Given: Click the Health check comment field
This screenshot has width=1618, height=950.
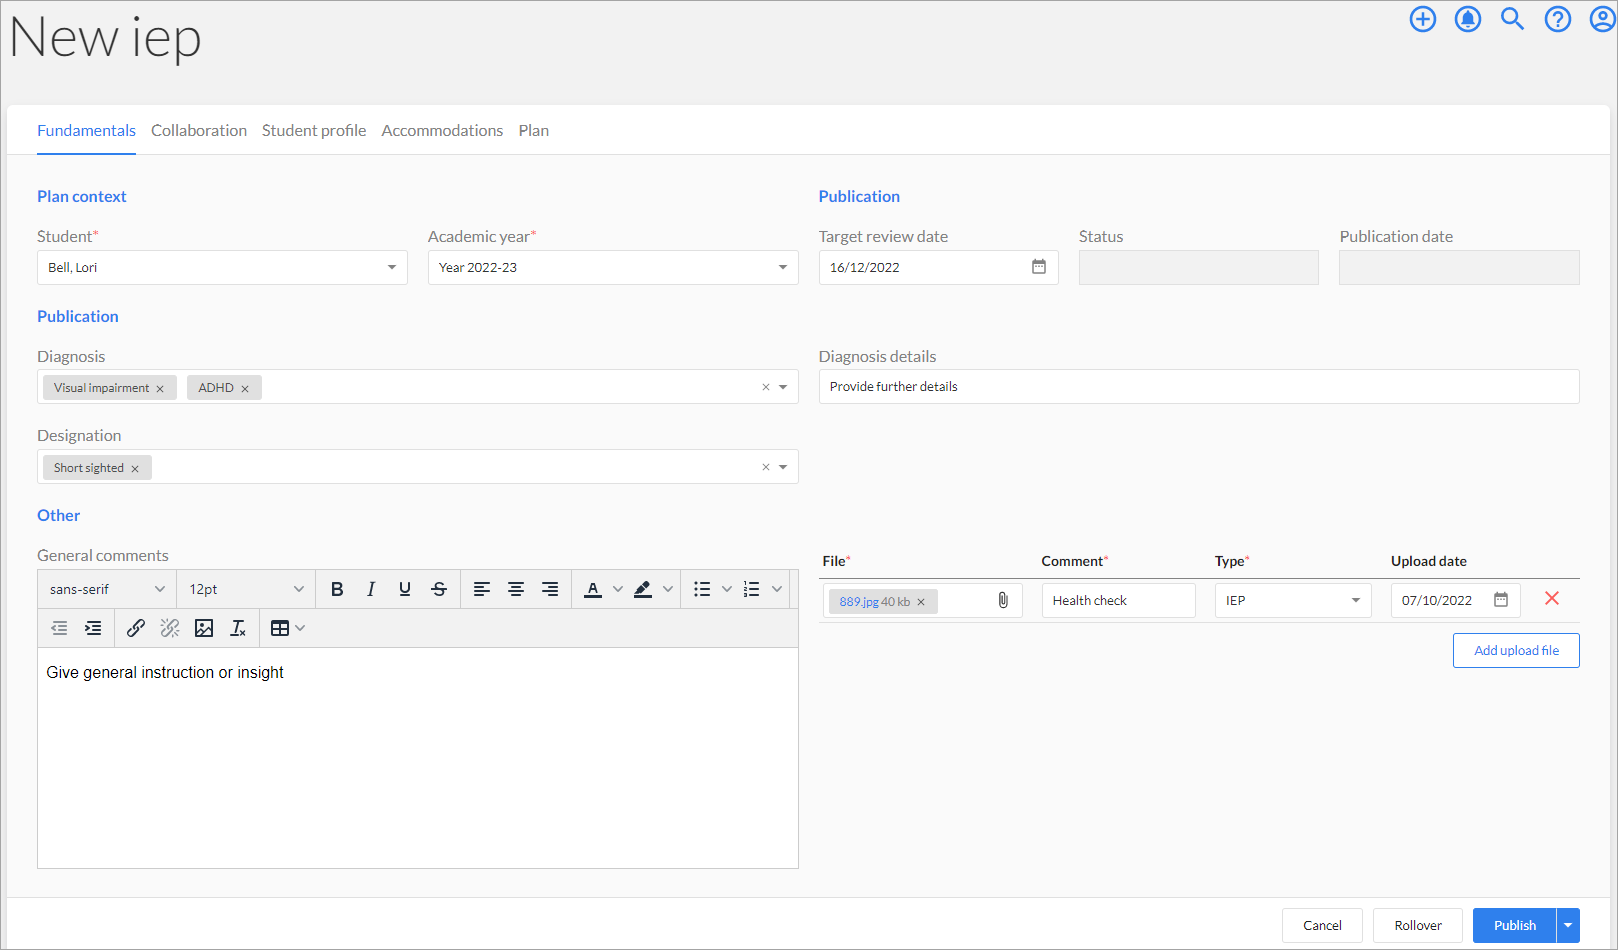Looking at the screenshot, I should coord(1118,600).
